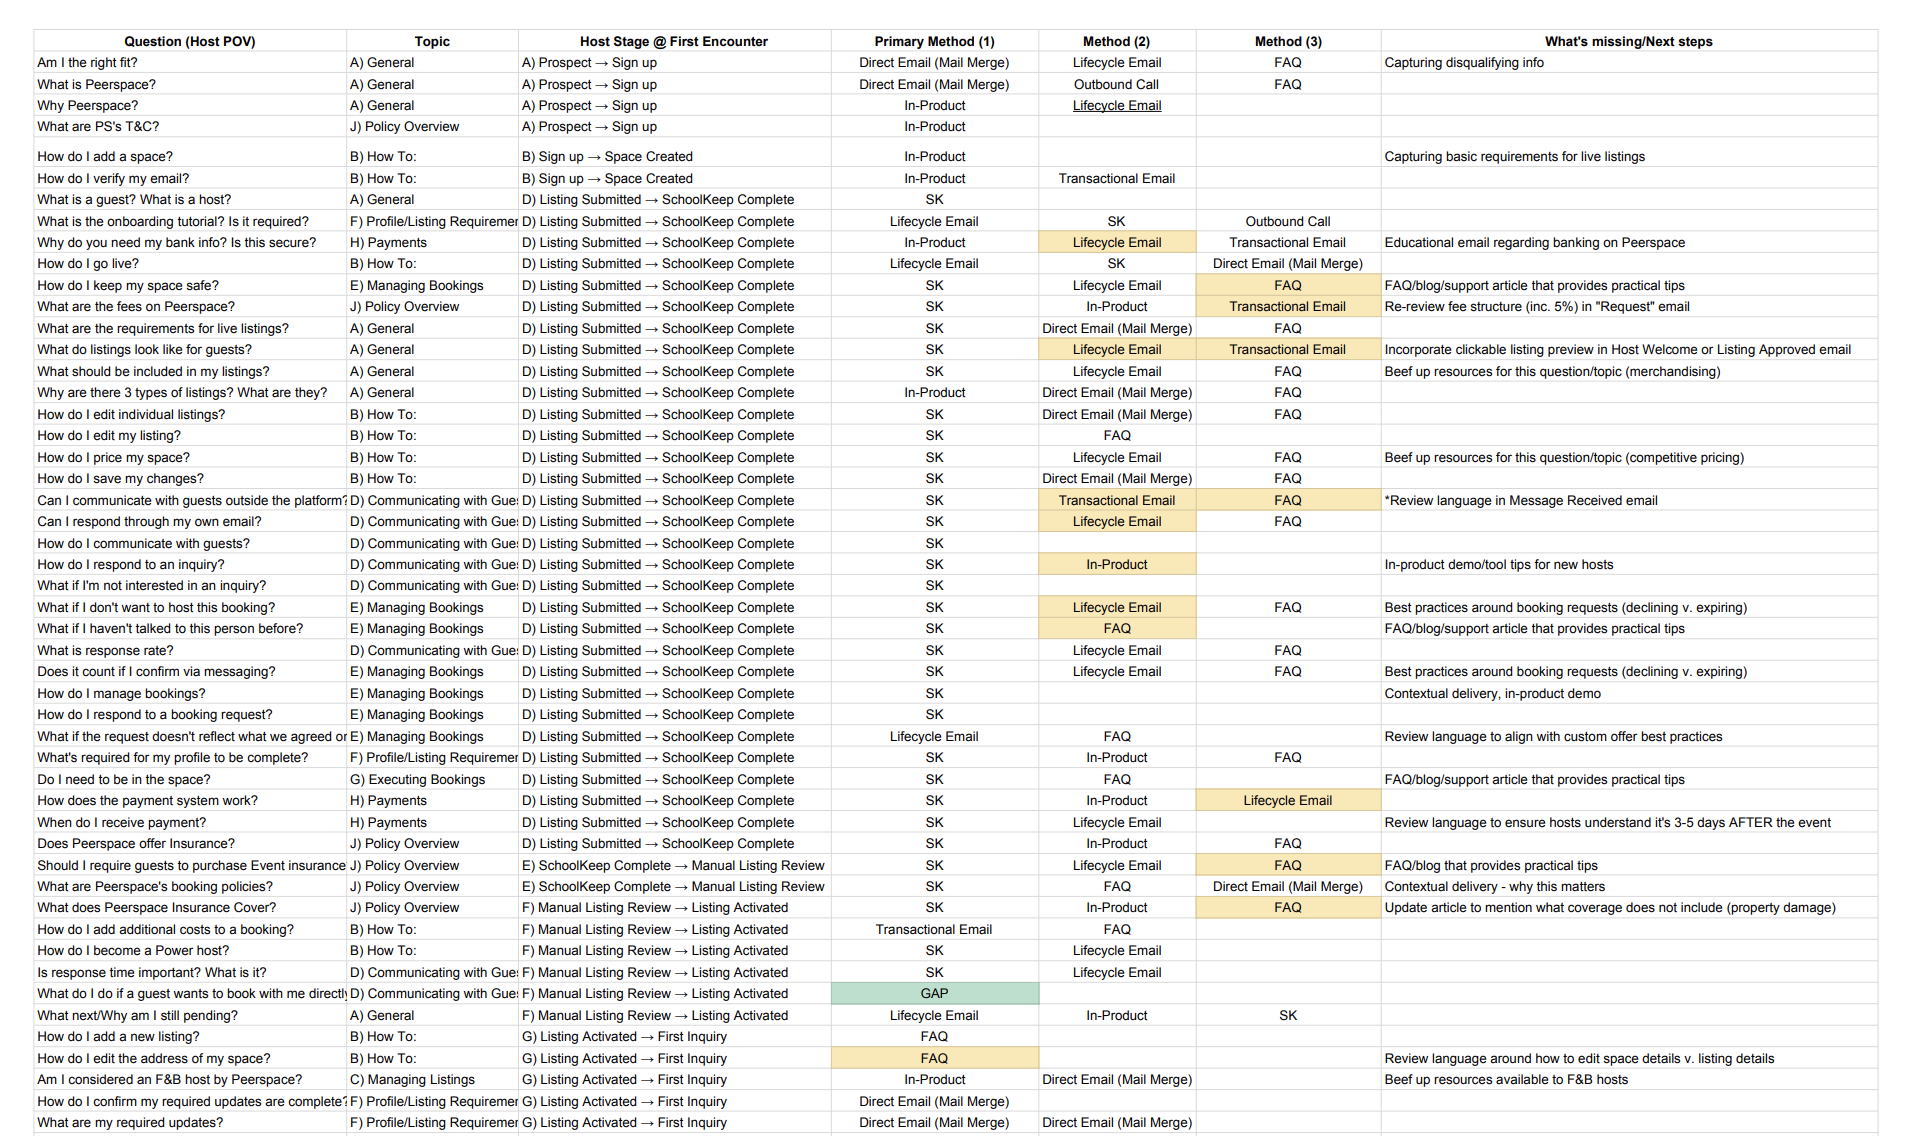Screen dimensions: 1912x1136
Task: Click the 'Method (3)' column header
Action: tap(1288, 41)
